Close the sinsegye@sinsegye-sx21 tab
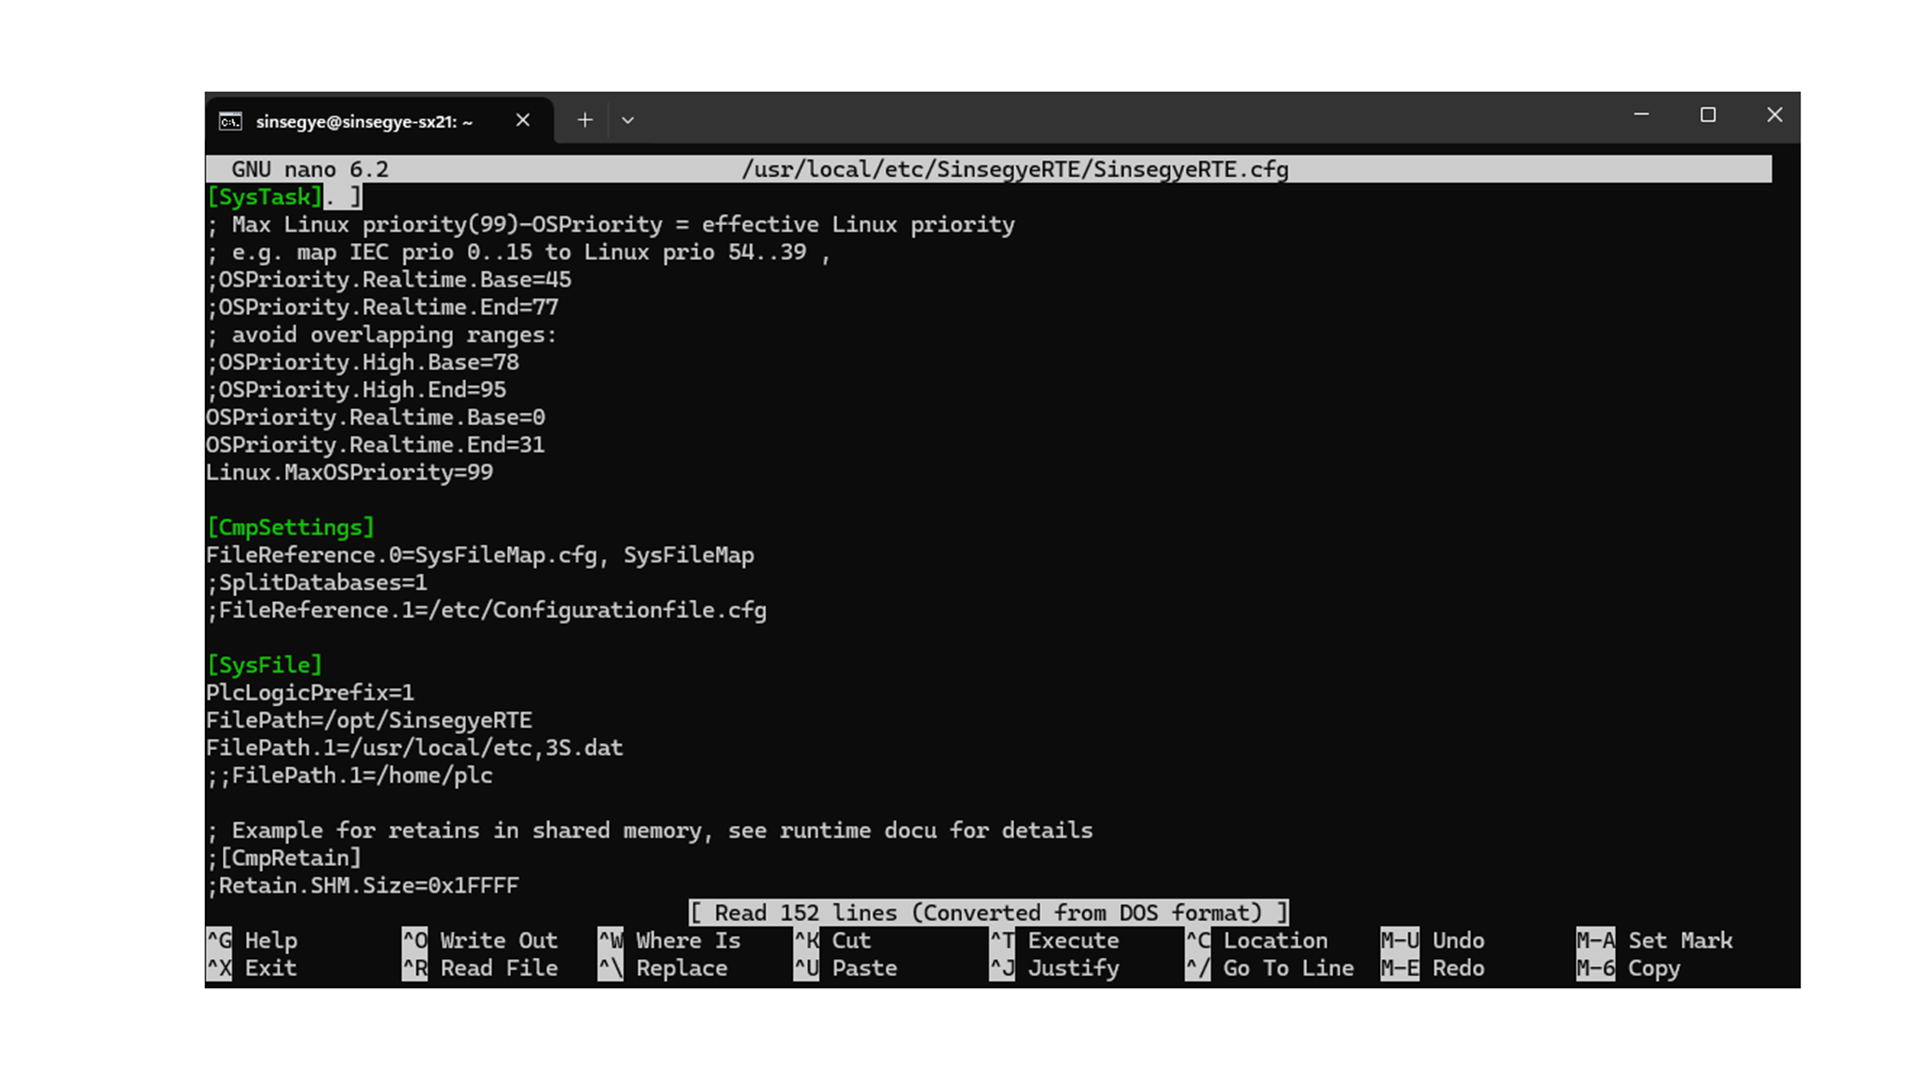 pyautogui.click(x=522, y=120)
